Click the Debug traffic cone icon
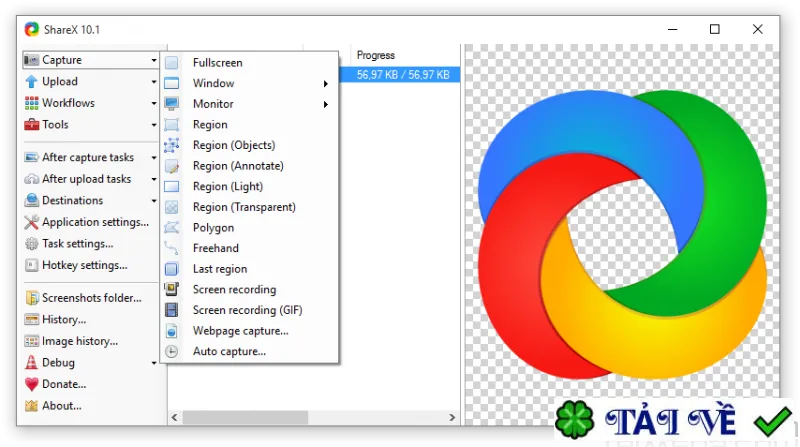Screen dimensions: 800x447 pos(32,362)
